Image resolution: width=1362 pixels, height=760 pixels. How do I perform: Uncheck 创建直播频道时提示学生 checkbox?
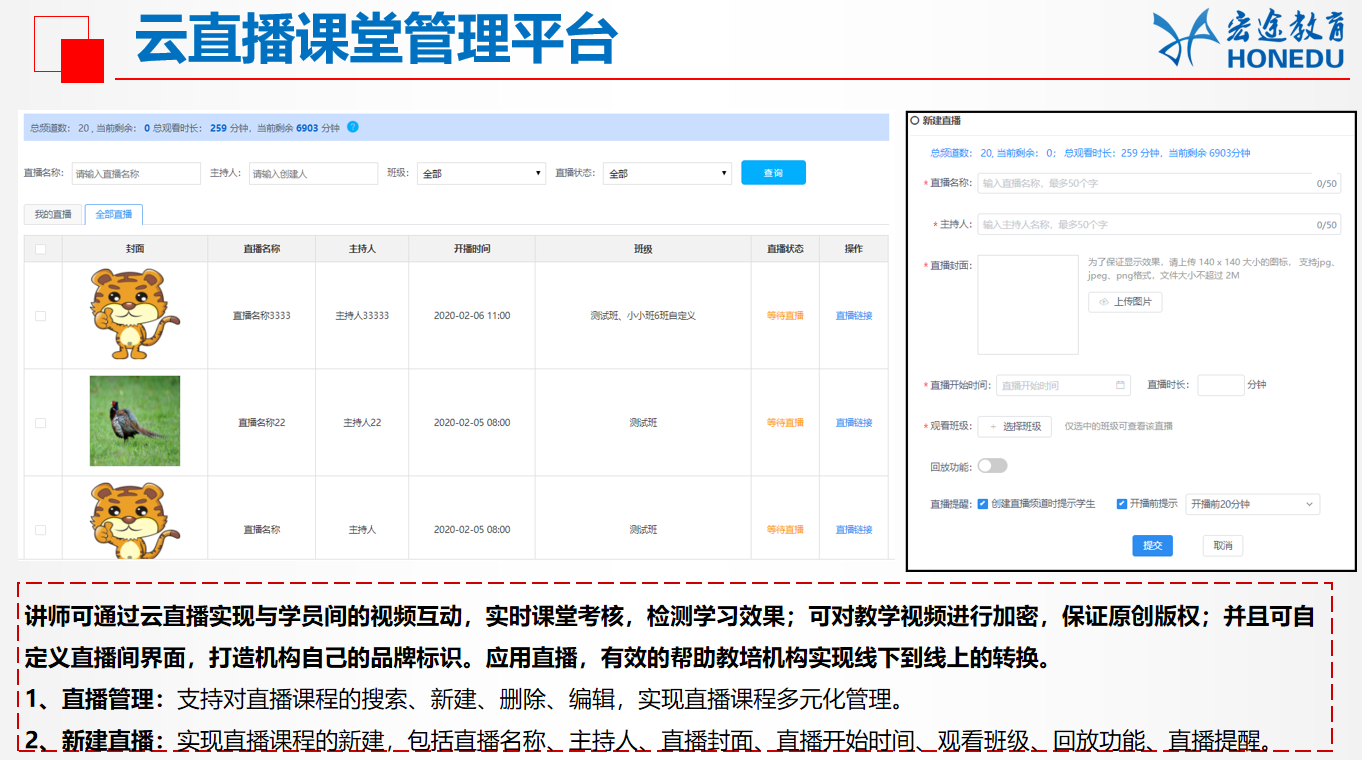(x=983, y=504)
